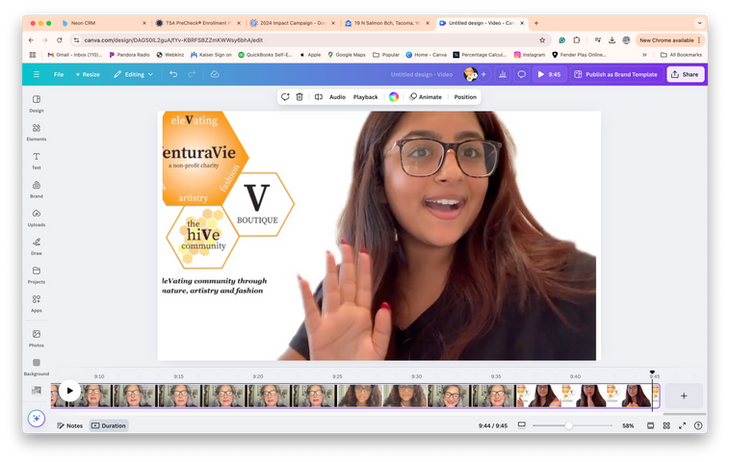Click the cloud save status icon

215,74
